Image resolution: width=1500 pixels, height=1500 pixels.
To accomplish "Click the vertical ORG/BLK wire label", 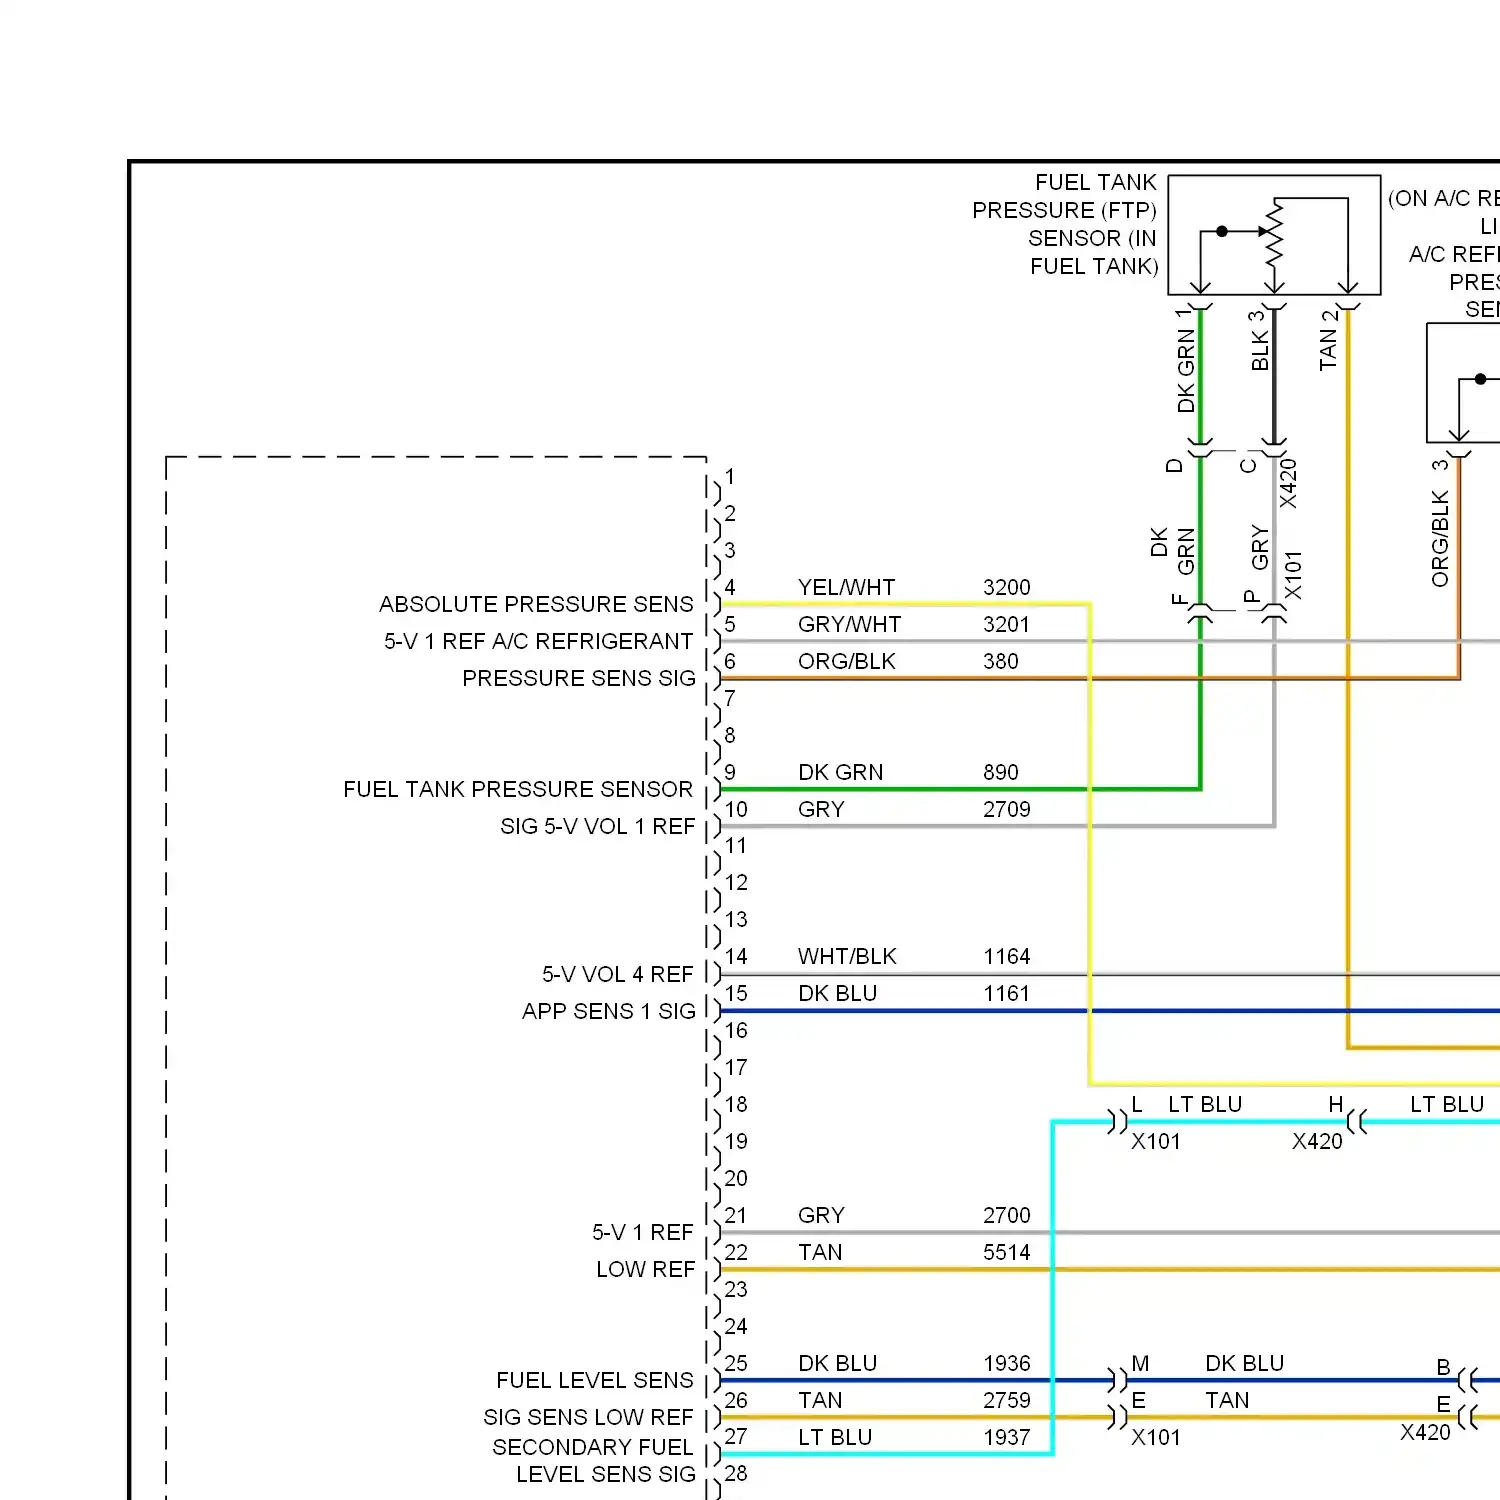I will [x=1439, y=538].
